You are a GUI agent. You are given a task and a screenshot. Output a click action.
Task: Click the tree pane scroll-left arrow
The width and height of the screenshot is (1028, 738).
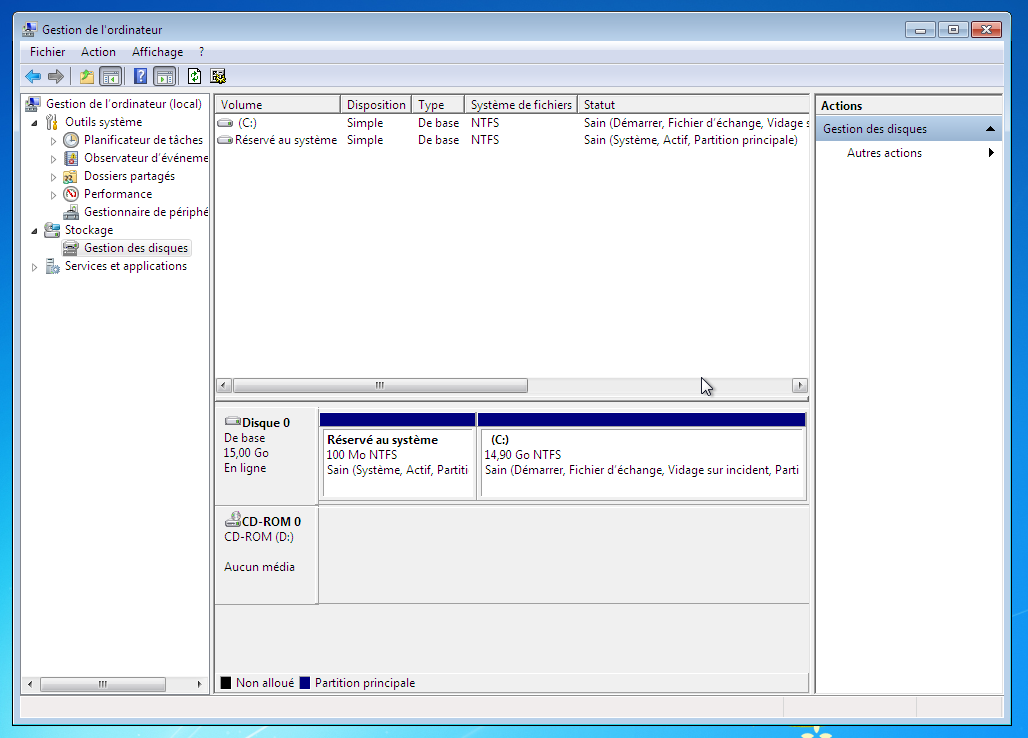[30, 684]
